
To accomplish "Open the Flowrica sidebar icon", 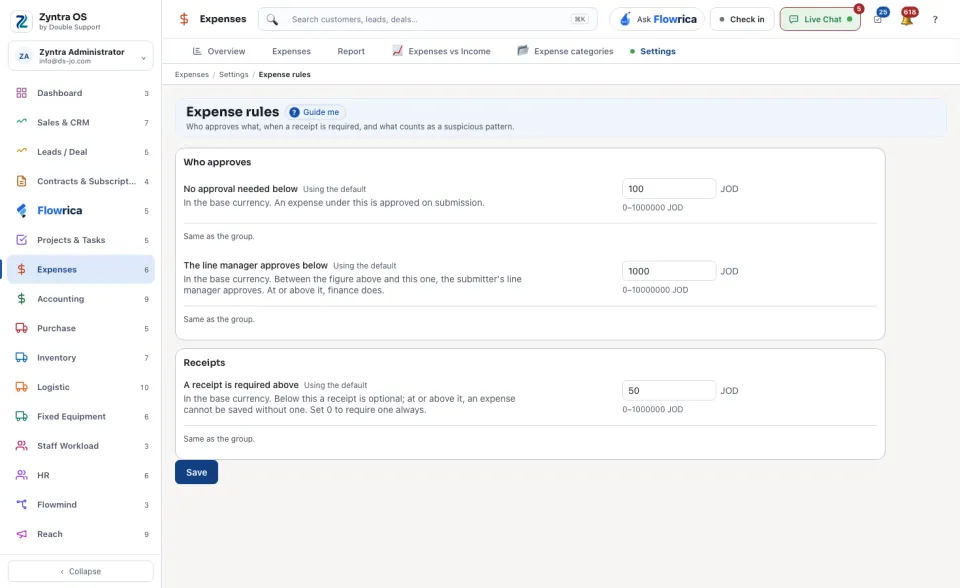I will click(21, 211).
